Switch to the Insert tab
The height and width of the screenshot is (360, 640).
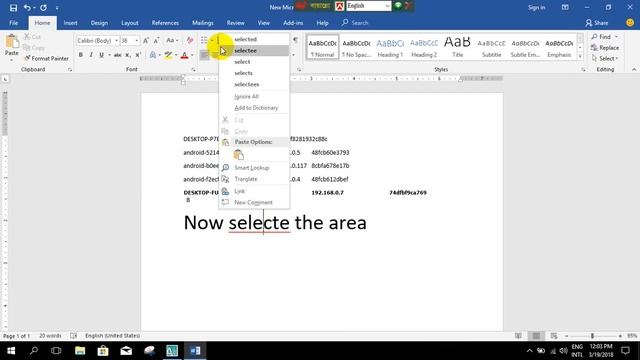pyautogui.click(x=70, y=23)
